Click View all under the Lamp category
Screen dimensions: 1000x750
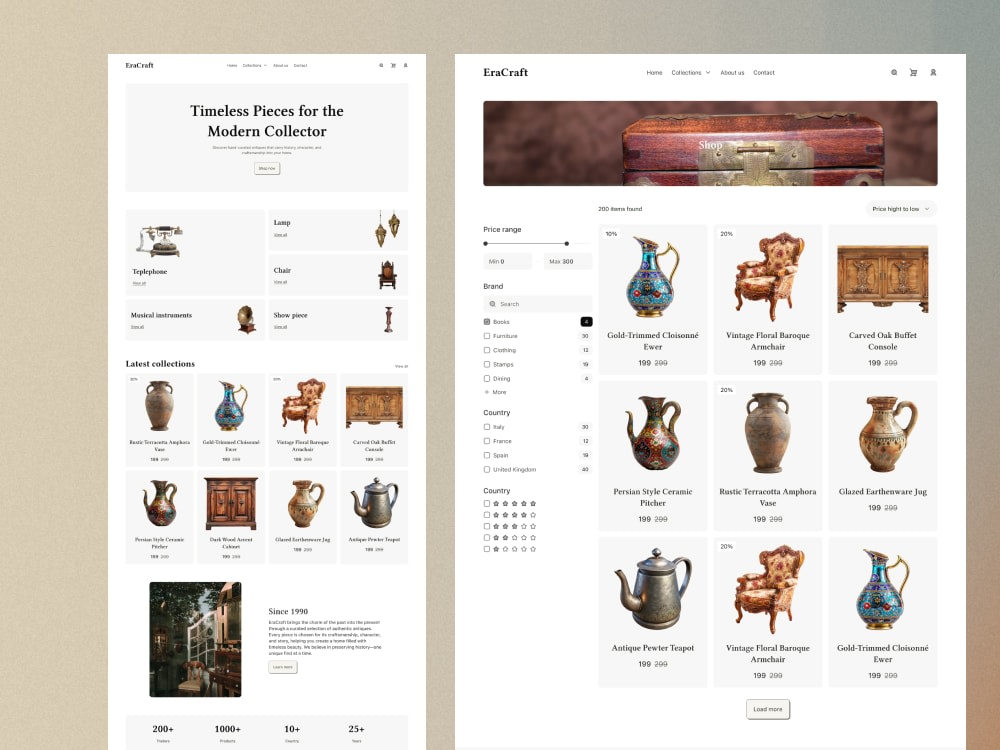click(281, 235)
